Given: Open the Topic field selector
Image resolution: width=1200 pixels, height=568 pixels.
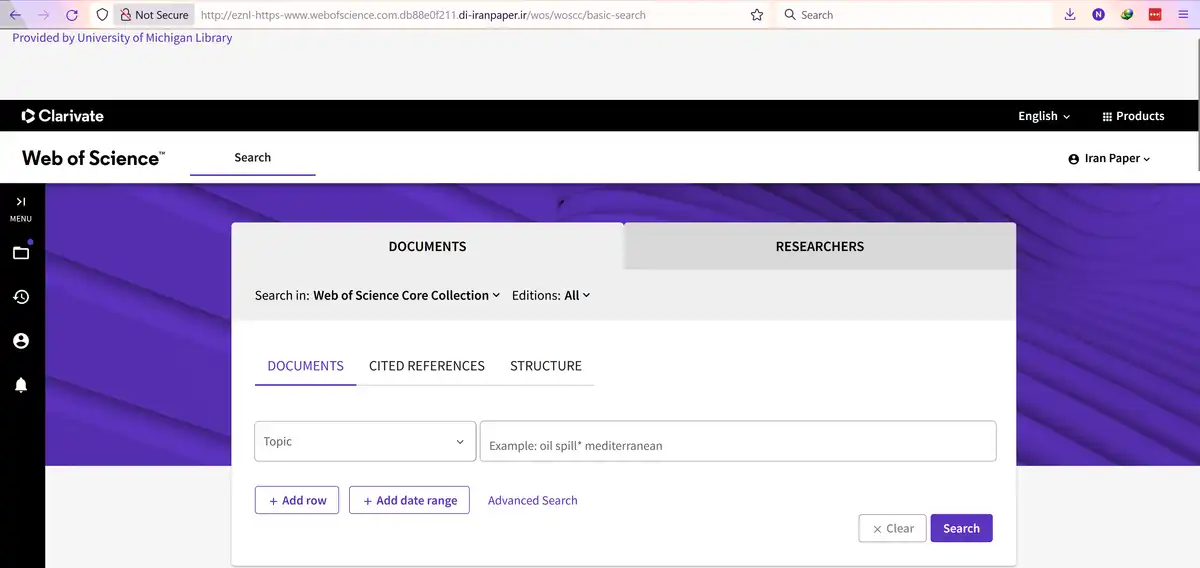Looking at the screenshot, I should coord(365,441).
